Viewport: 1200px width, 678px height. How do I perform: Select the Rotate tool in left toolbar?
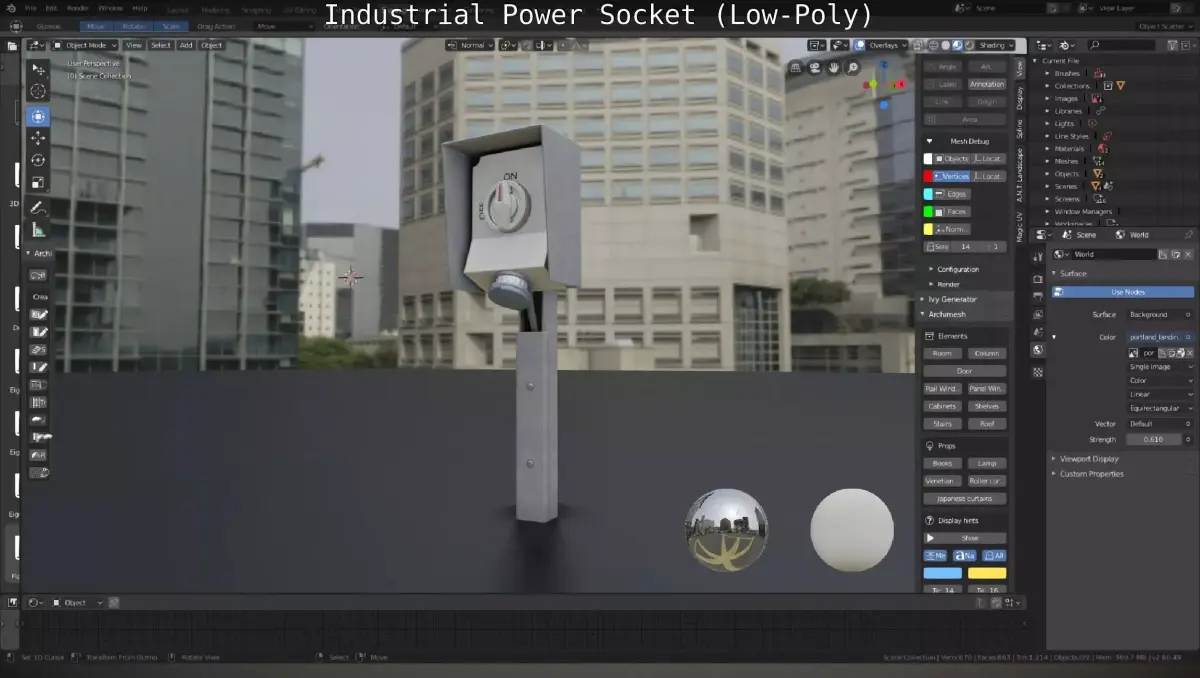tap(38, 160)
